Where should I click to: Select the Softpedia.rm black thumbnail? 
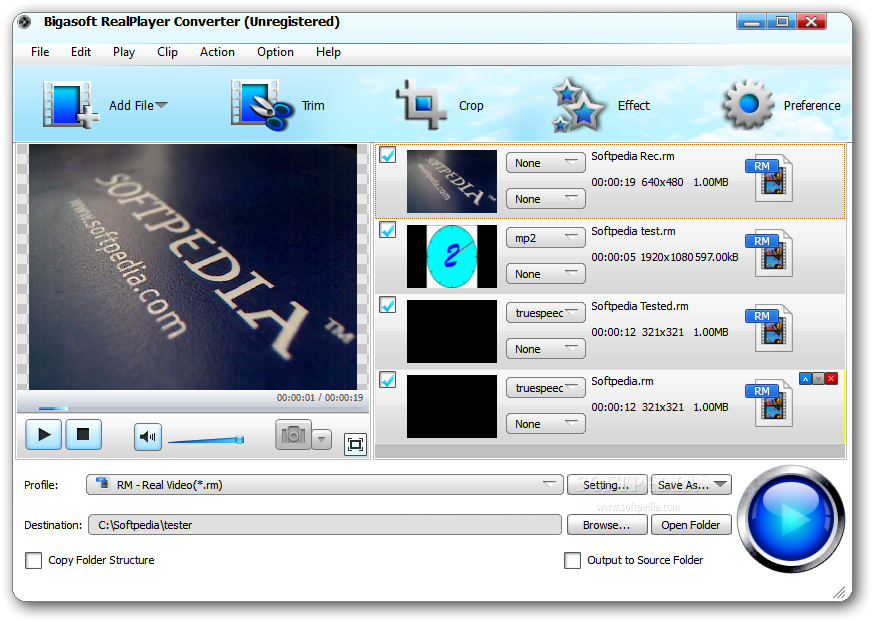pos(452,406)
